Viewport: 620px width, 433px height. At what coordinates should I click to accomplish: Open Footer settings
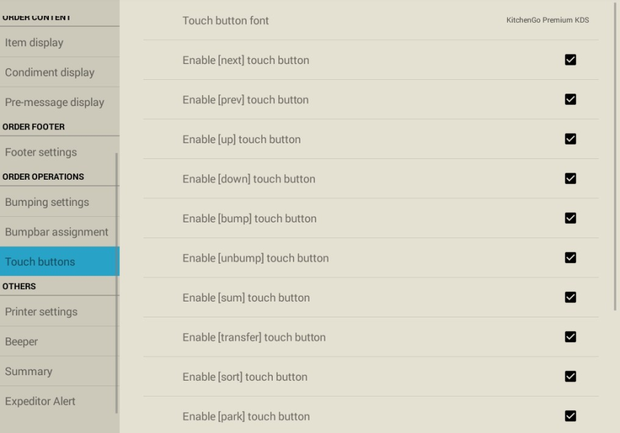click(59, 152)
